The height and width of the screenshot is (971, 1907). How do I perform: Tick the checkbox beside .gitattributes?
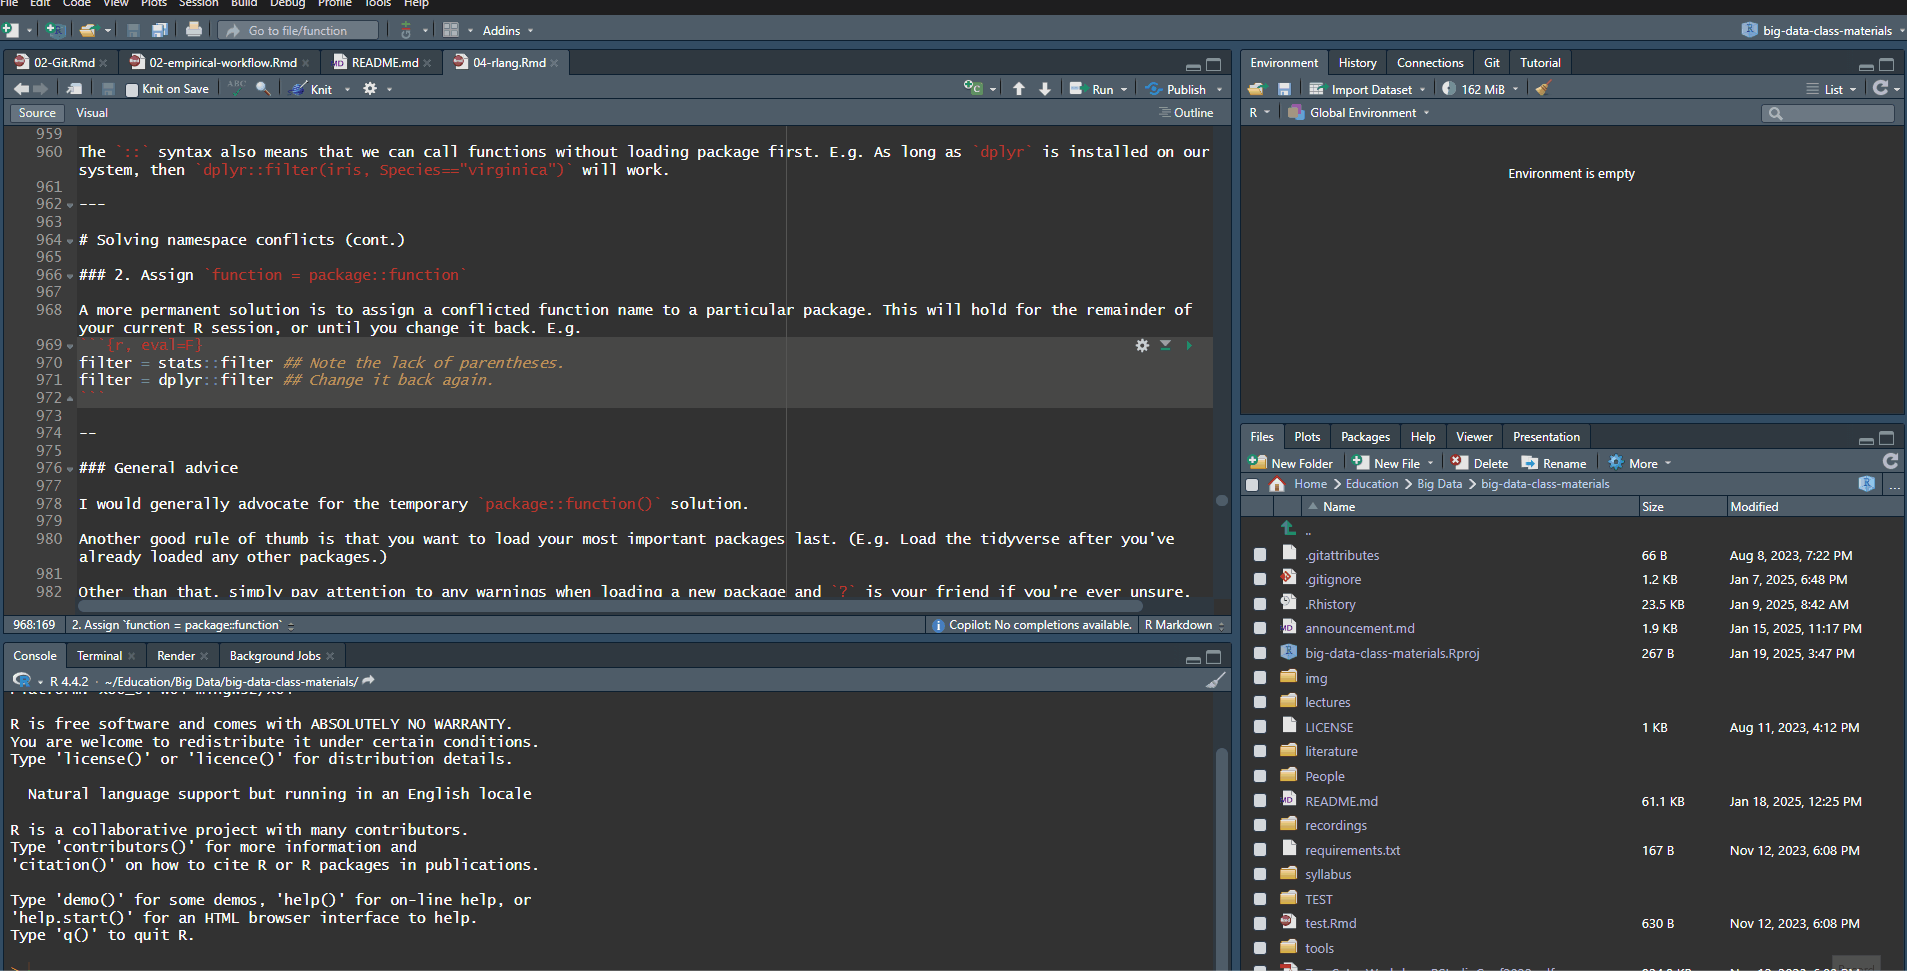pos(1260,555)
